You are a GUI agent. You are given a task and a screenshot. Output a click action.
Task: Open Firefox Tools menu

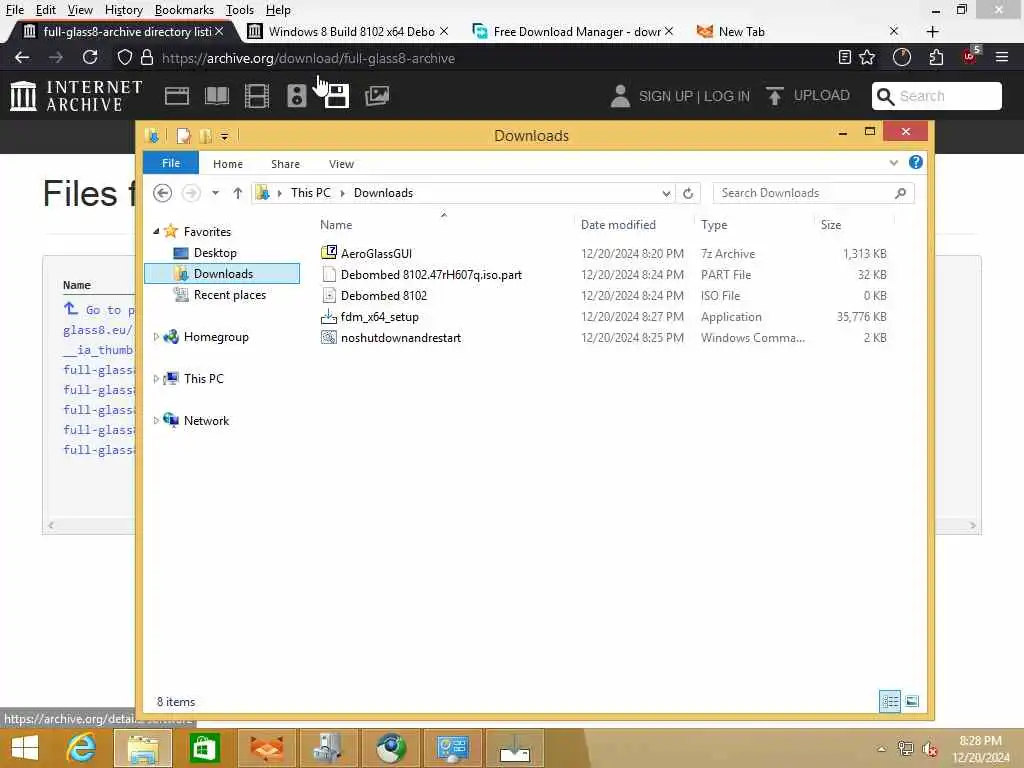[240, 10]
